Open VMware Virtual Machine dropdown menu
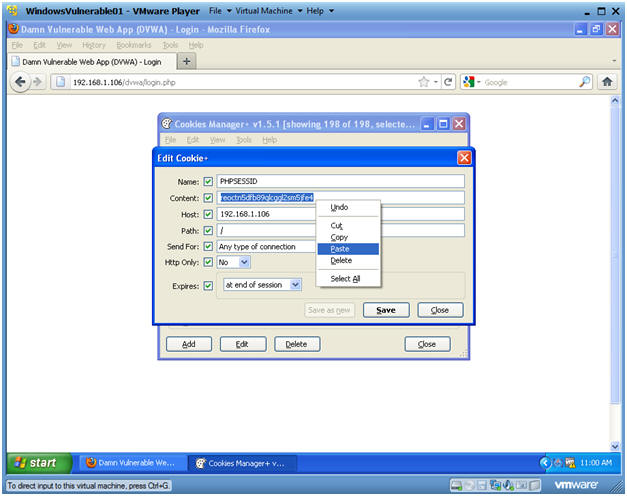 point(269,11)
